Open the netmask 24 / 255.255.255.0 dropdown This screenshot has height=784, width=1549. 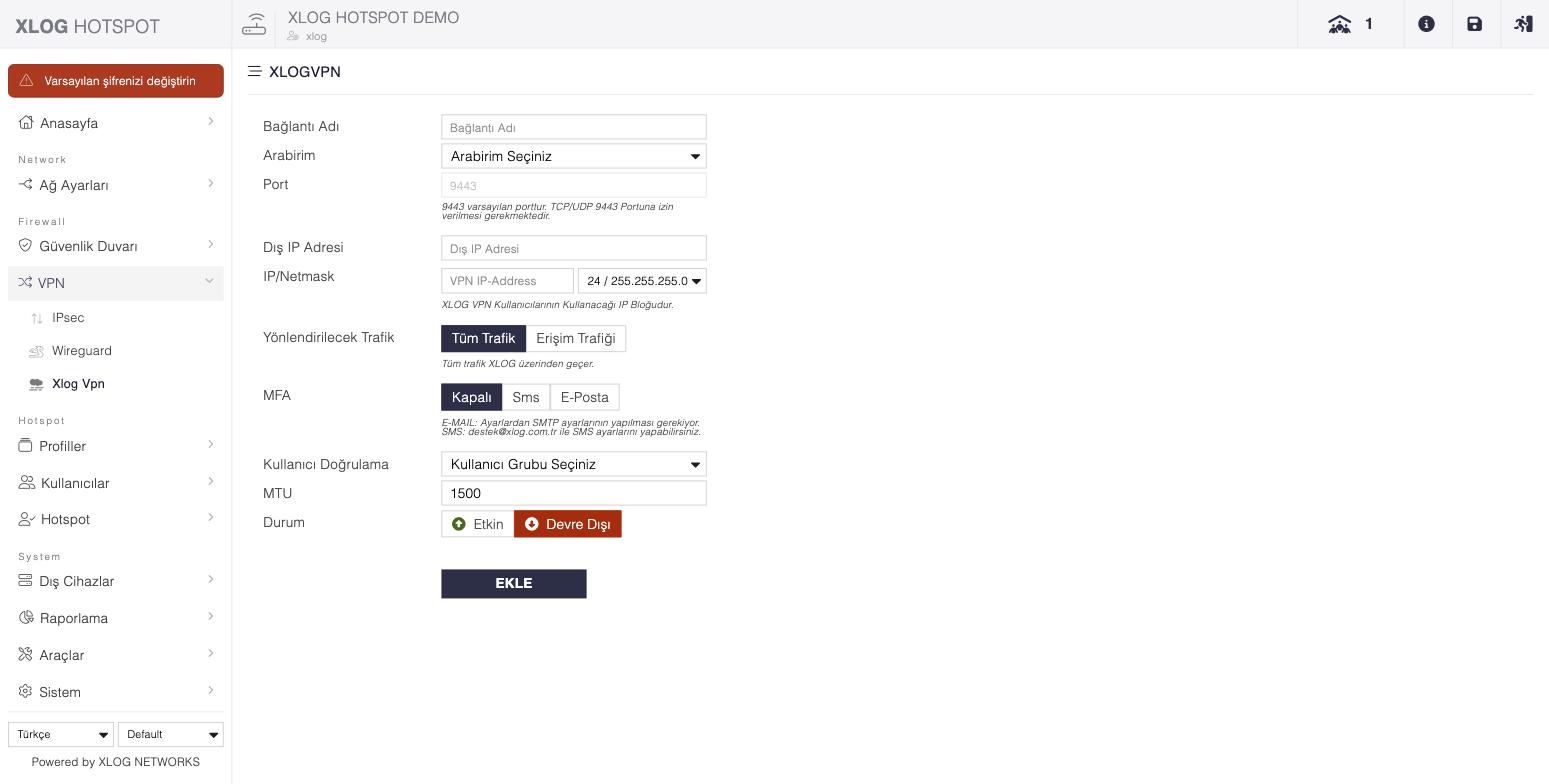642,281
